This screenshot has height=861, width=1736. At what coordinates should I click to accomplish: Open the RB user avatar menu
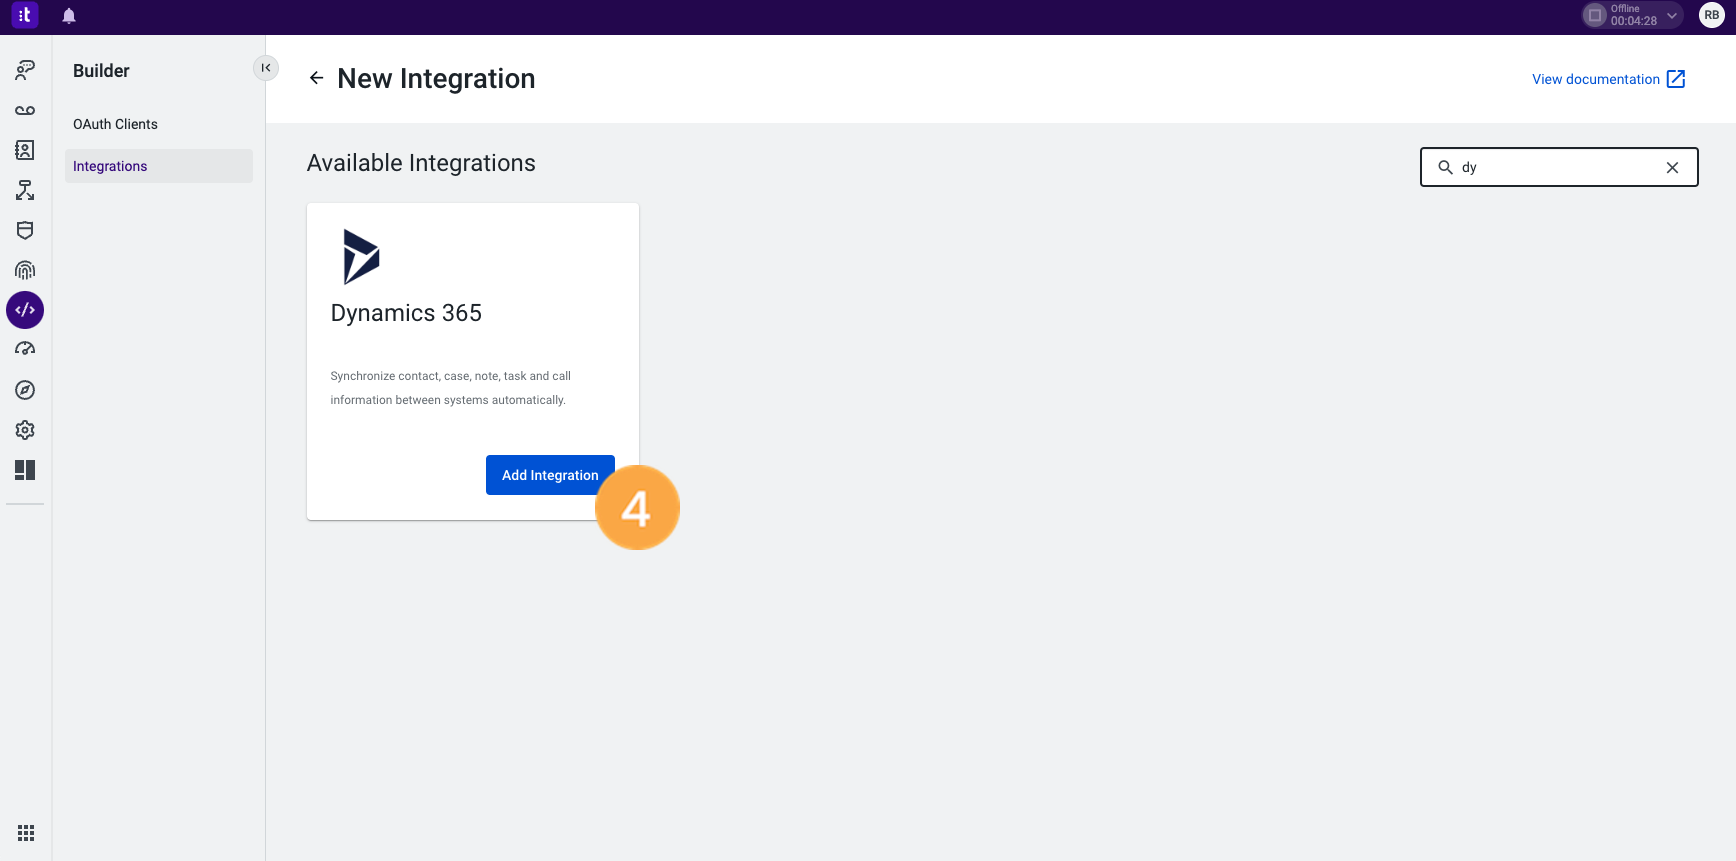(1711, 15)
